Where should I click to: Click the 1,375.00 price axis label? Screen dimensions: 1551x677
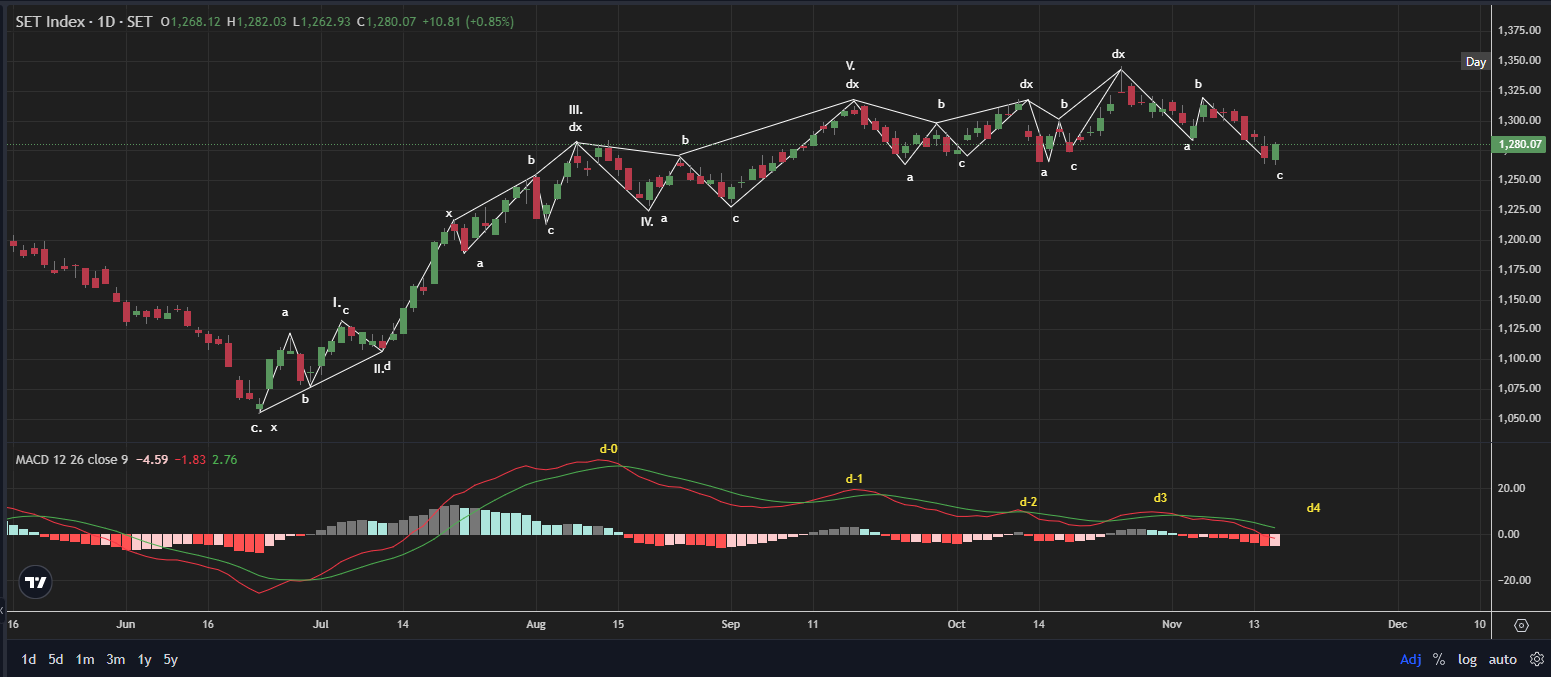click(1520, 30)
